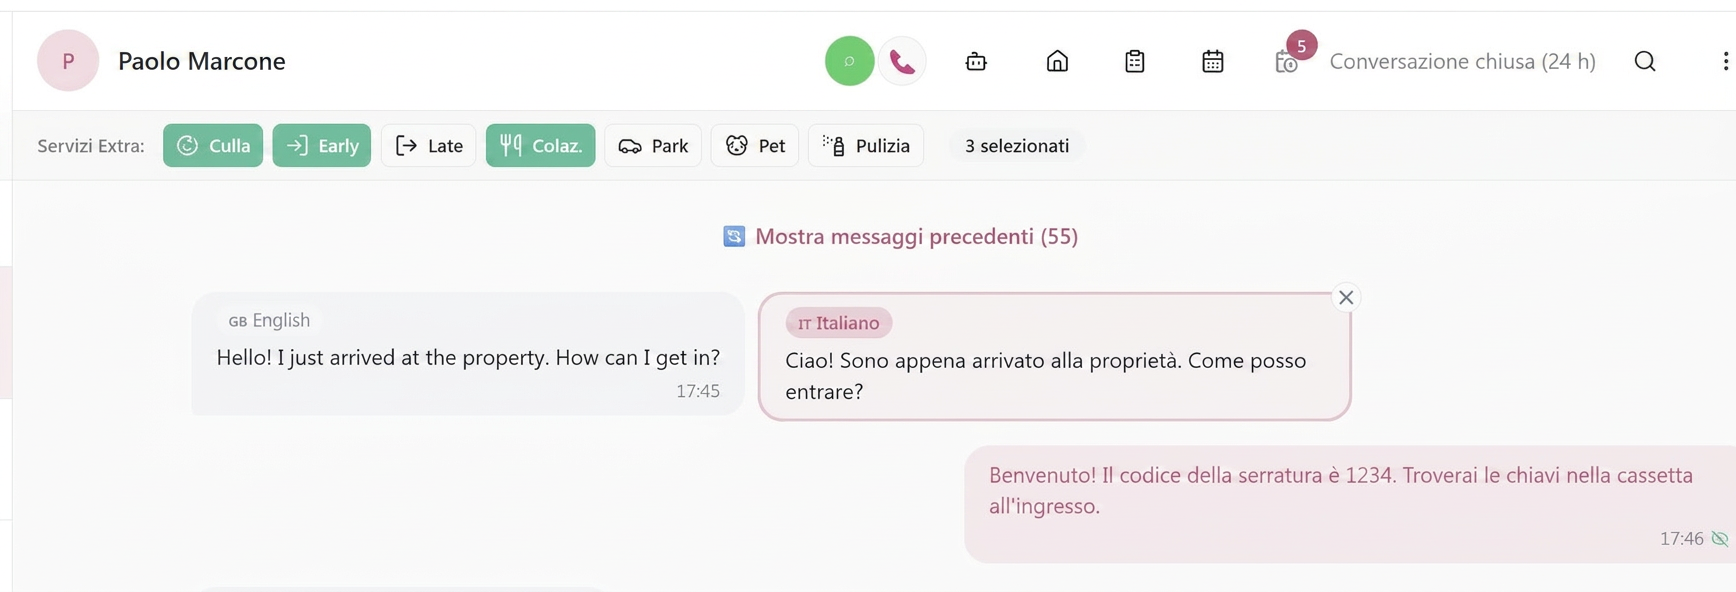This screenshot has height=592, width=1736.
Task: Enable the Pulizia cleaning service
Action: click(866, 145)
